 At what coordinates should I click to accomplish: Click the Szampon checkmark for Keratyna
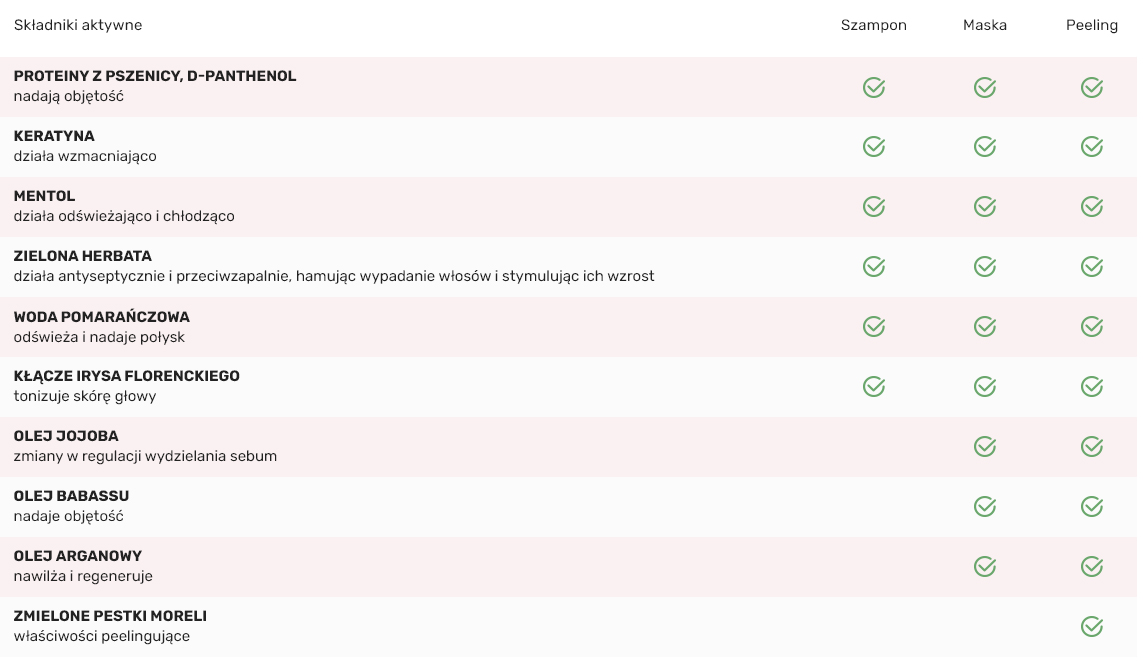[874, 147]
